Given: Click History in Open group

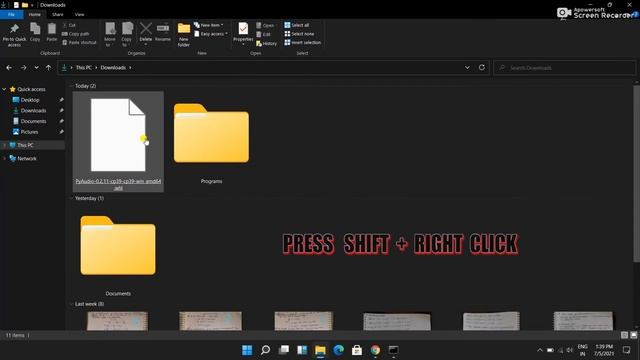Looking at the screenshot, I should click(x=267, y=43).
